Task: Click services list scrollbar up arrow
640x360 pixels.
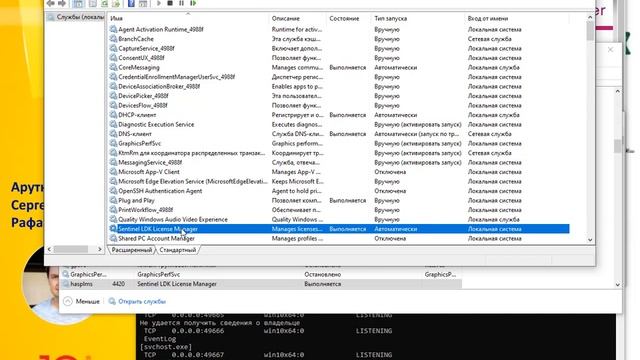Action: [590, 18]
